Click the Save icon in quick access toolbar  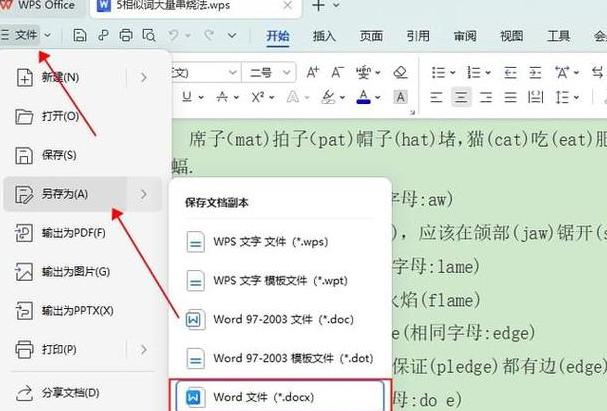pos(79,35)
